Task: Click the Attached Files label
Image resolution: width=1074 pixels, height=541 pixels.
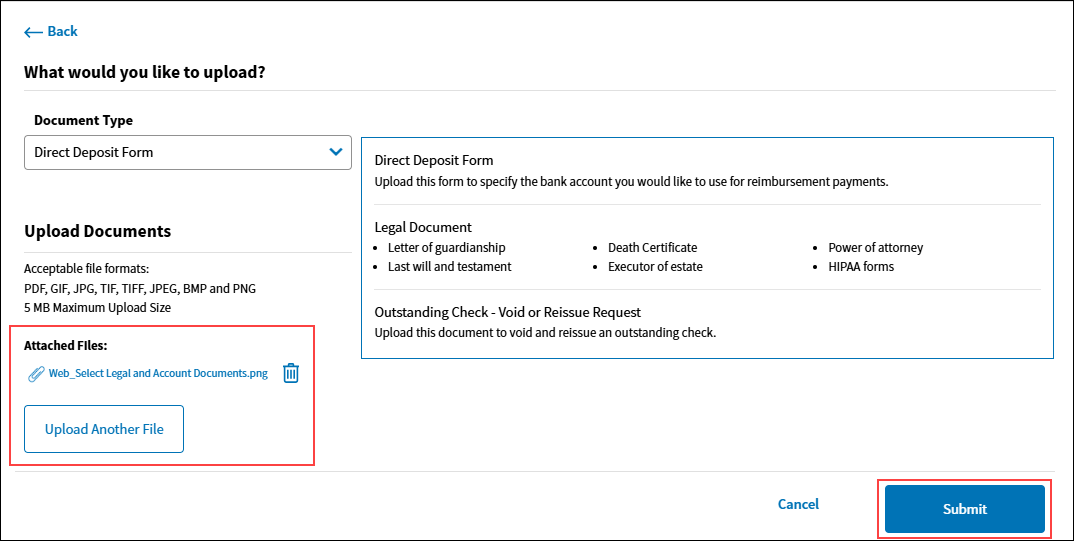Action: [x=66, y=346]
